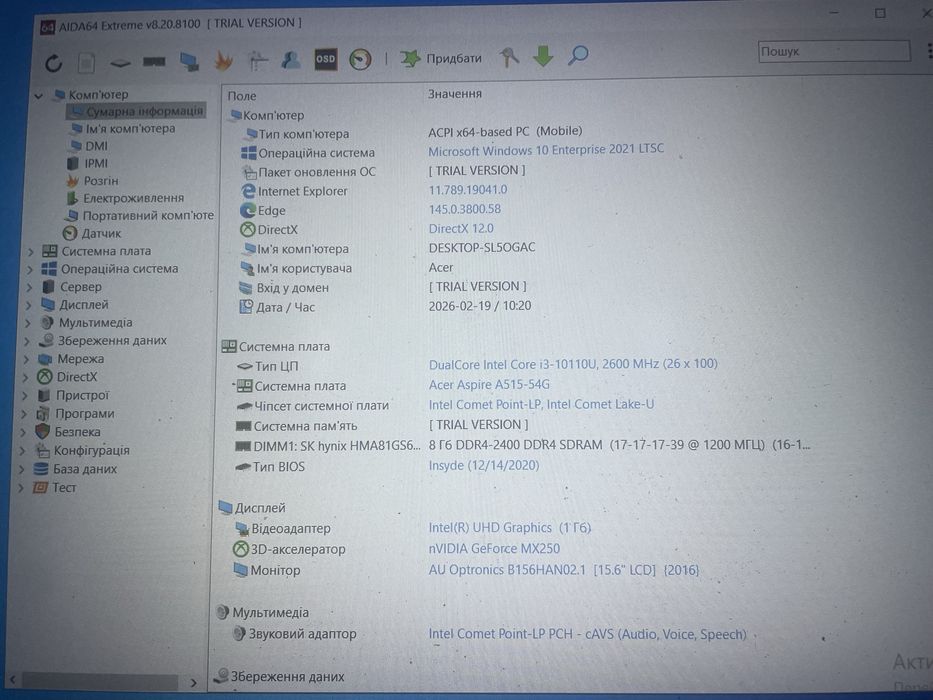
Task: Open the Датчик sensor item
Action: 92,233
